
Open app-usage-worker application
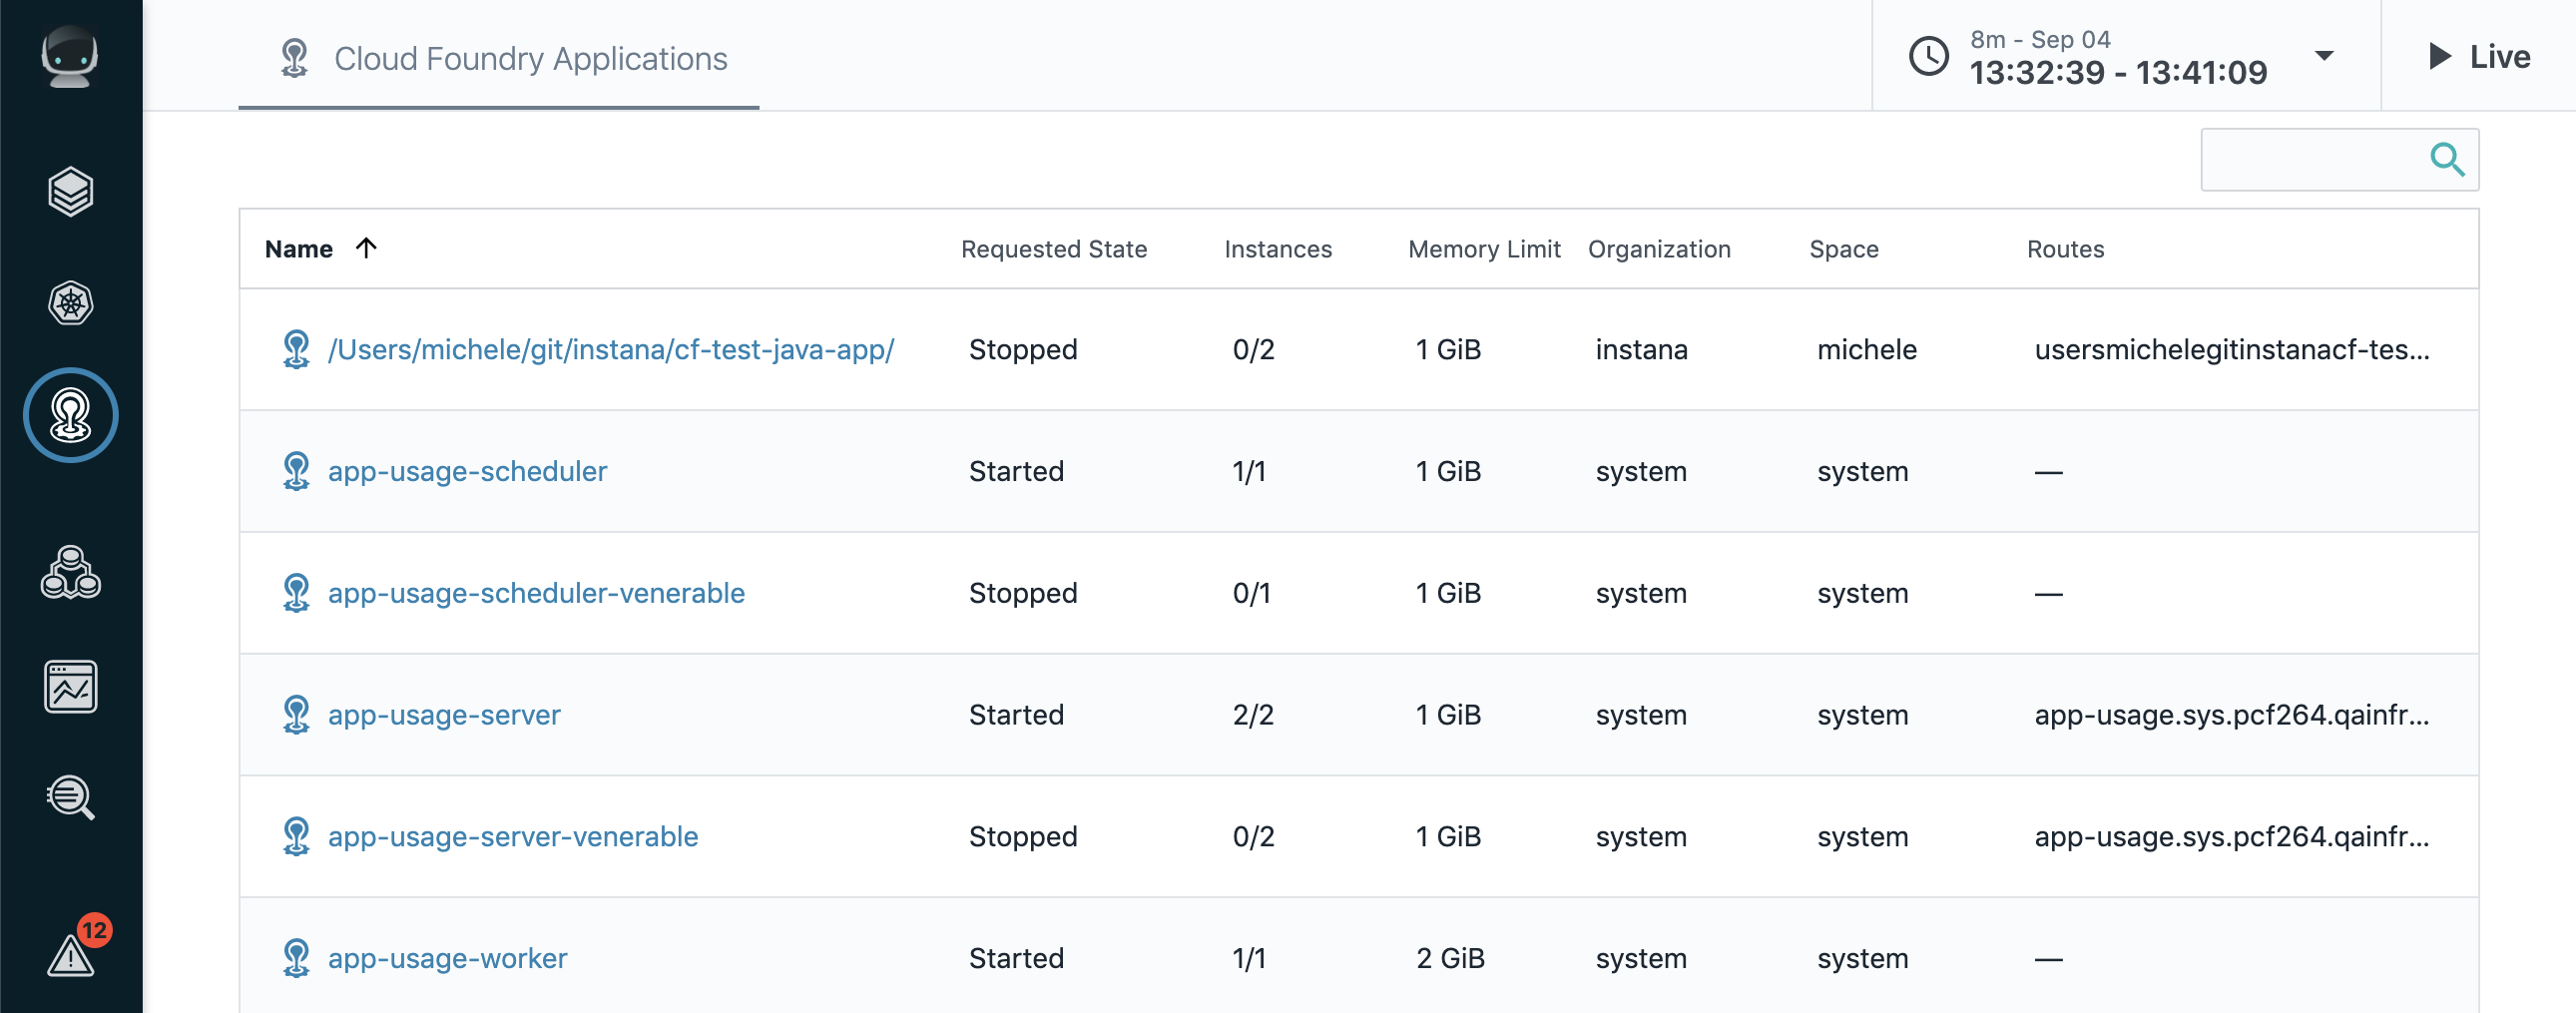click(x=447, y=958)
